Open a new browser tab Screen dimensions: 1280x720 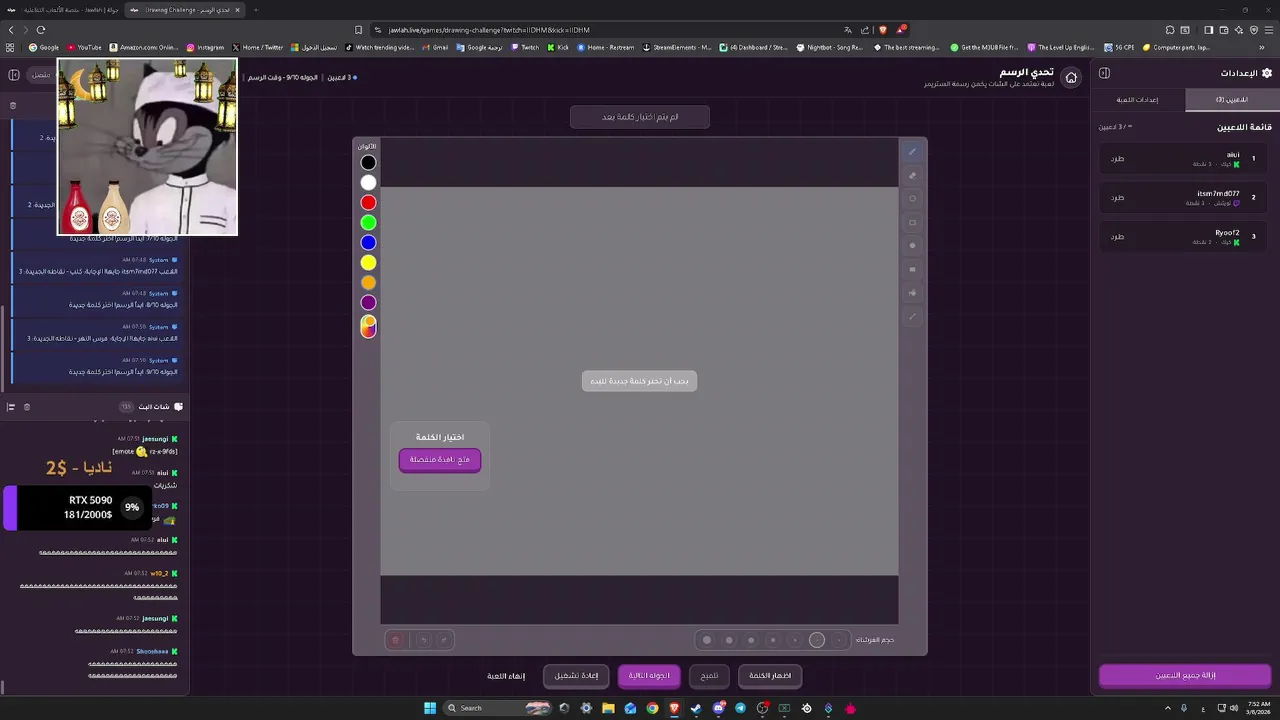256,10
